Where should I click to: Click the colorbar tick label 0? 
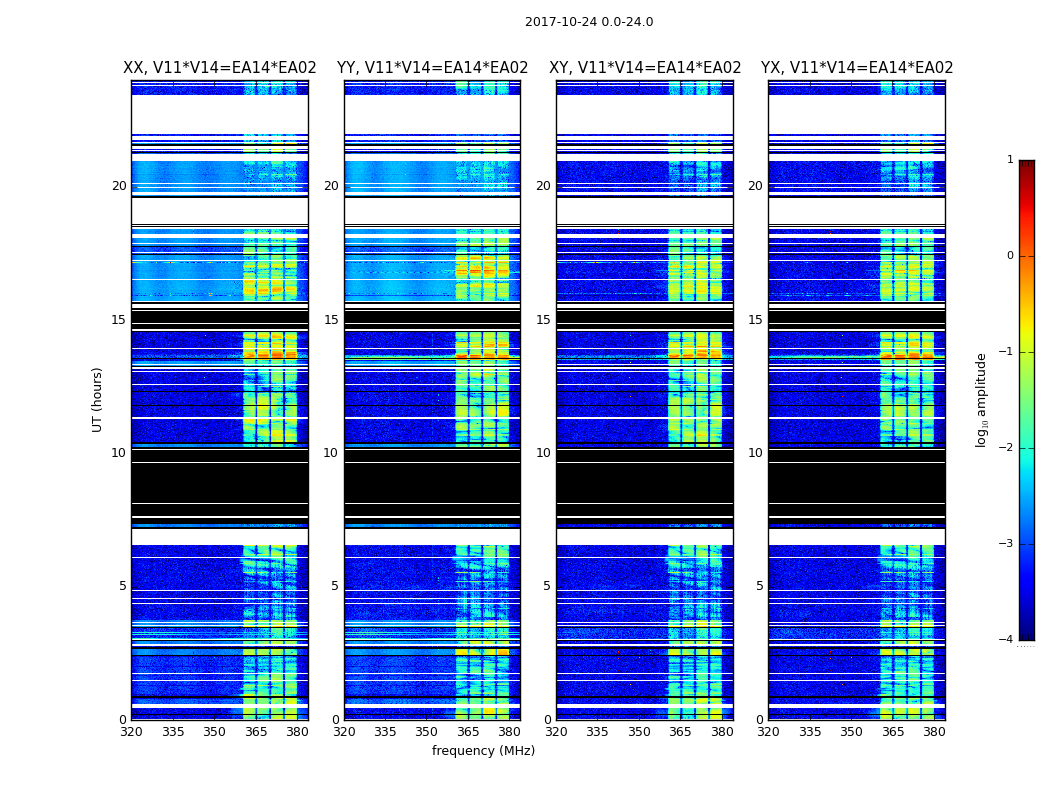click(1010, 256)
